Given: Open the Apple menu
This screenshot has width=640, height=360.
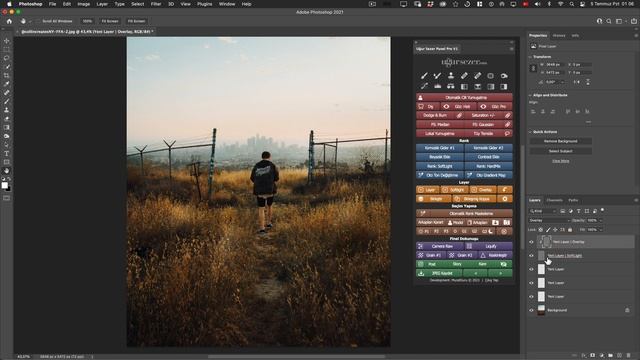Looking at the screenshot, I should (x=9, y=4).
